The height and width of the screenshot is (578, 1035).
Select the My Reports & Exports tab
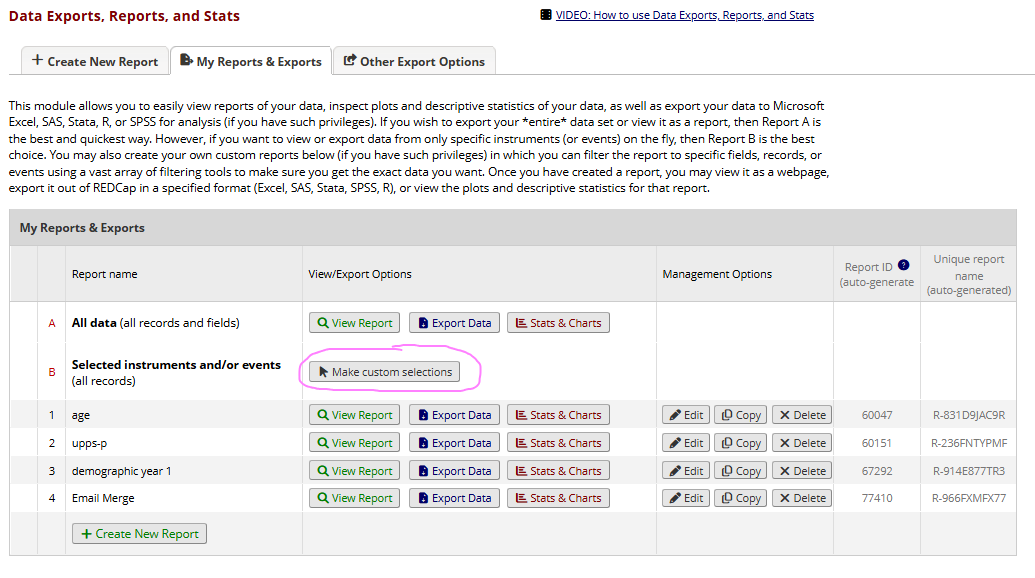click(250, 61)
